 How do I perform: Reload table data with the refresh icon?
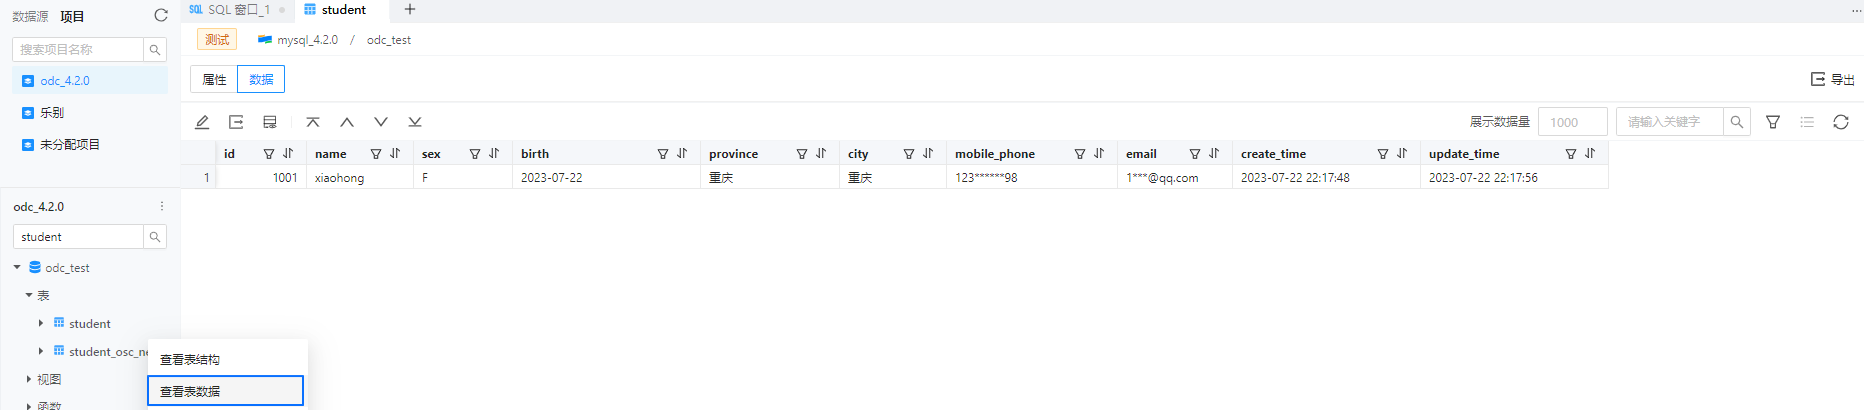coord(1841,122)
